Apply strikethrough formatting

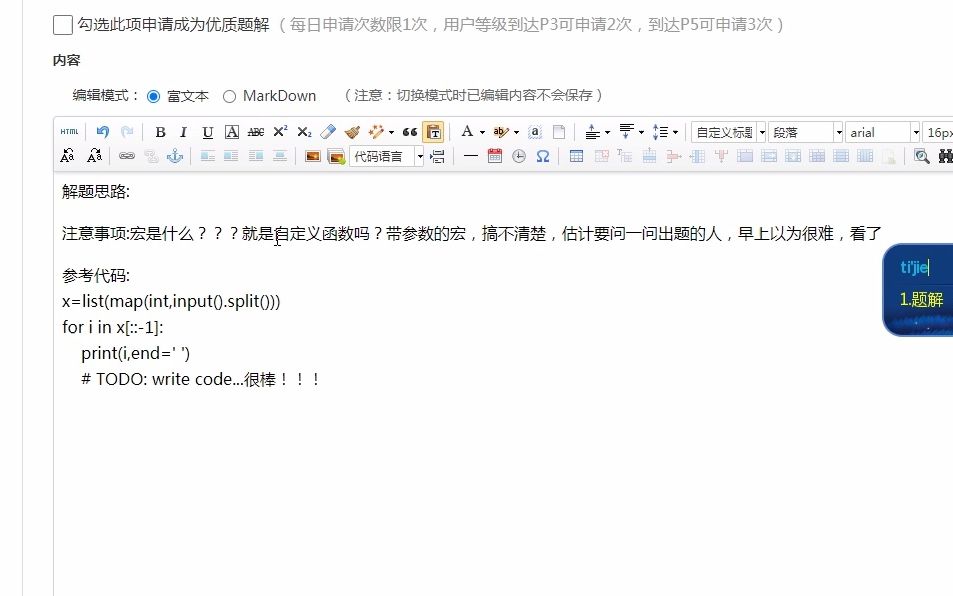click(255, 131)
